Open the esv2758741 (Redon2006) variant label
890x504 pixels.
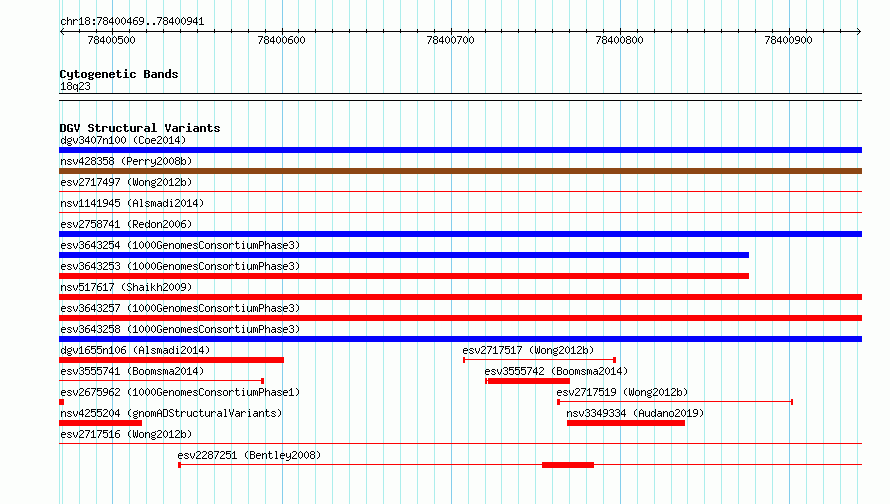tap(126, 224)
